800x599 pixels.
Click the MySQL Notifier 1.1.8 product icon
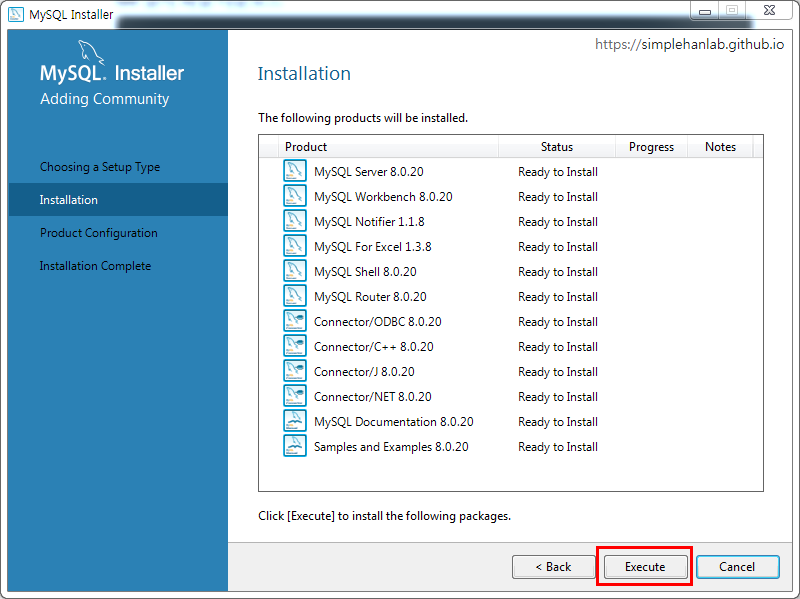(294, 221)
